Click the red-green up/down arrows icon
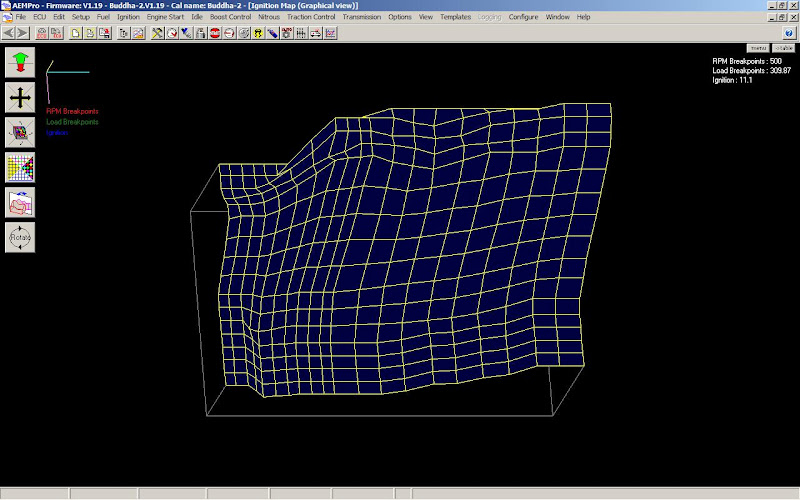The width and height of the screenshot is (800, 500). point(20,62)
